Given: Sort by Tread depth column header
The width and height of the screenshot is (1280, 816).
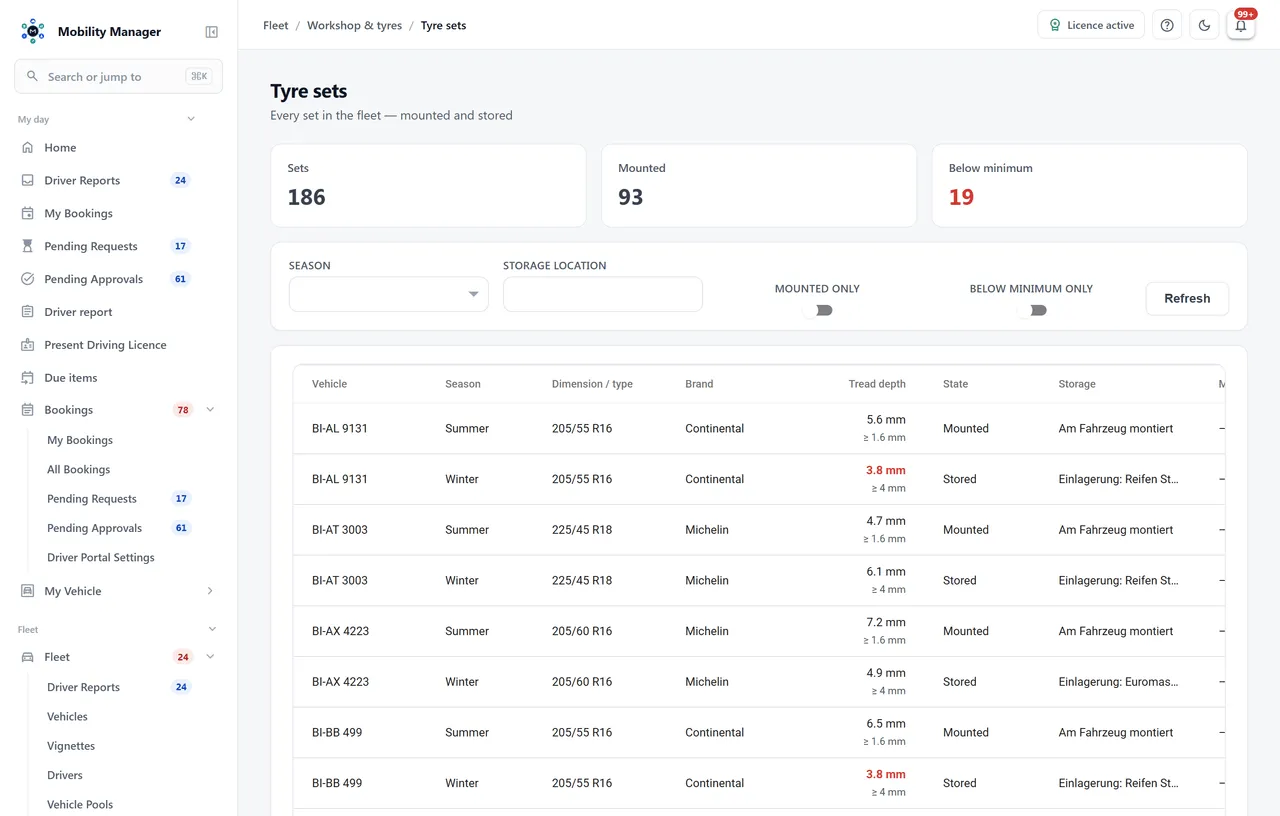Looking at the screenshot, I should pos(877,384).
